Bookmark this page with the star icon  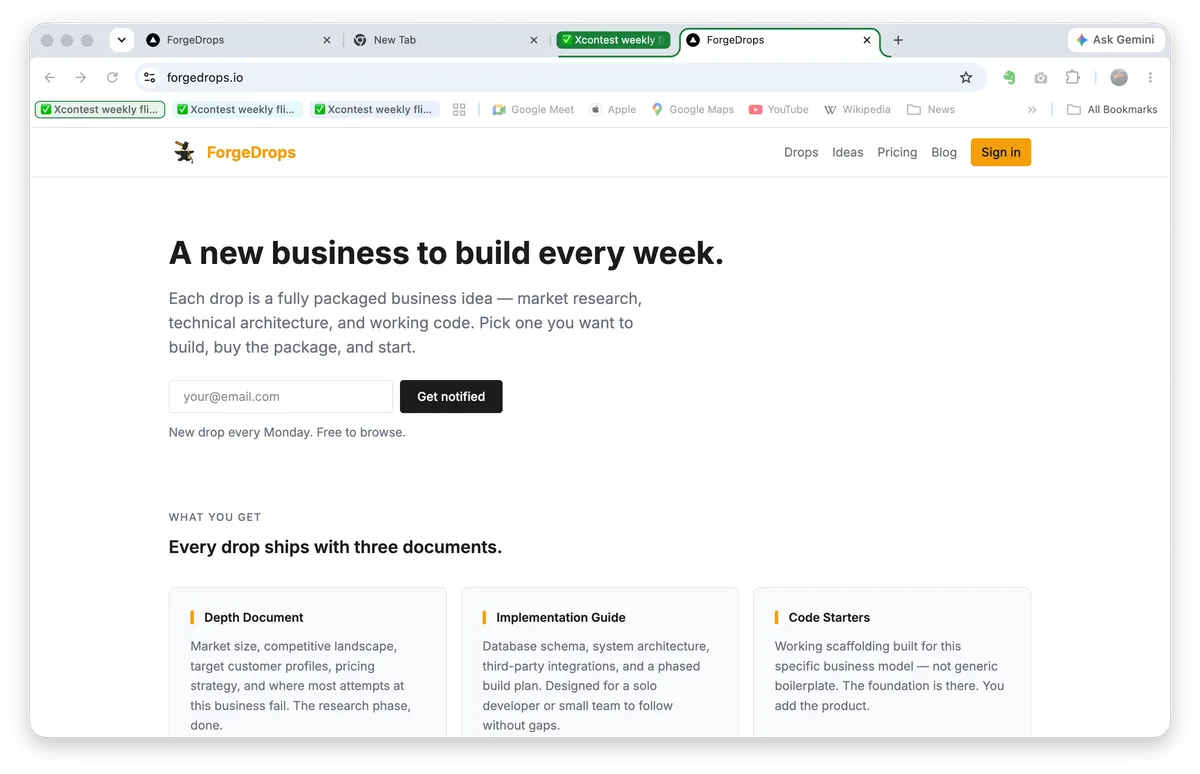click(966, 77)
